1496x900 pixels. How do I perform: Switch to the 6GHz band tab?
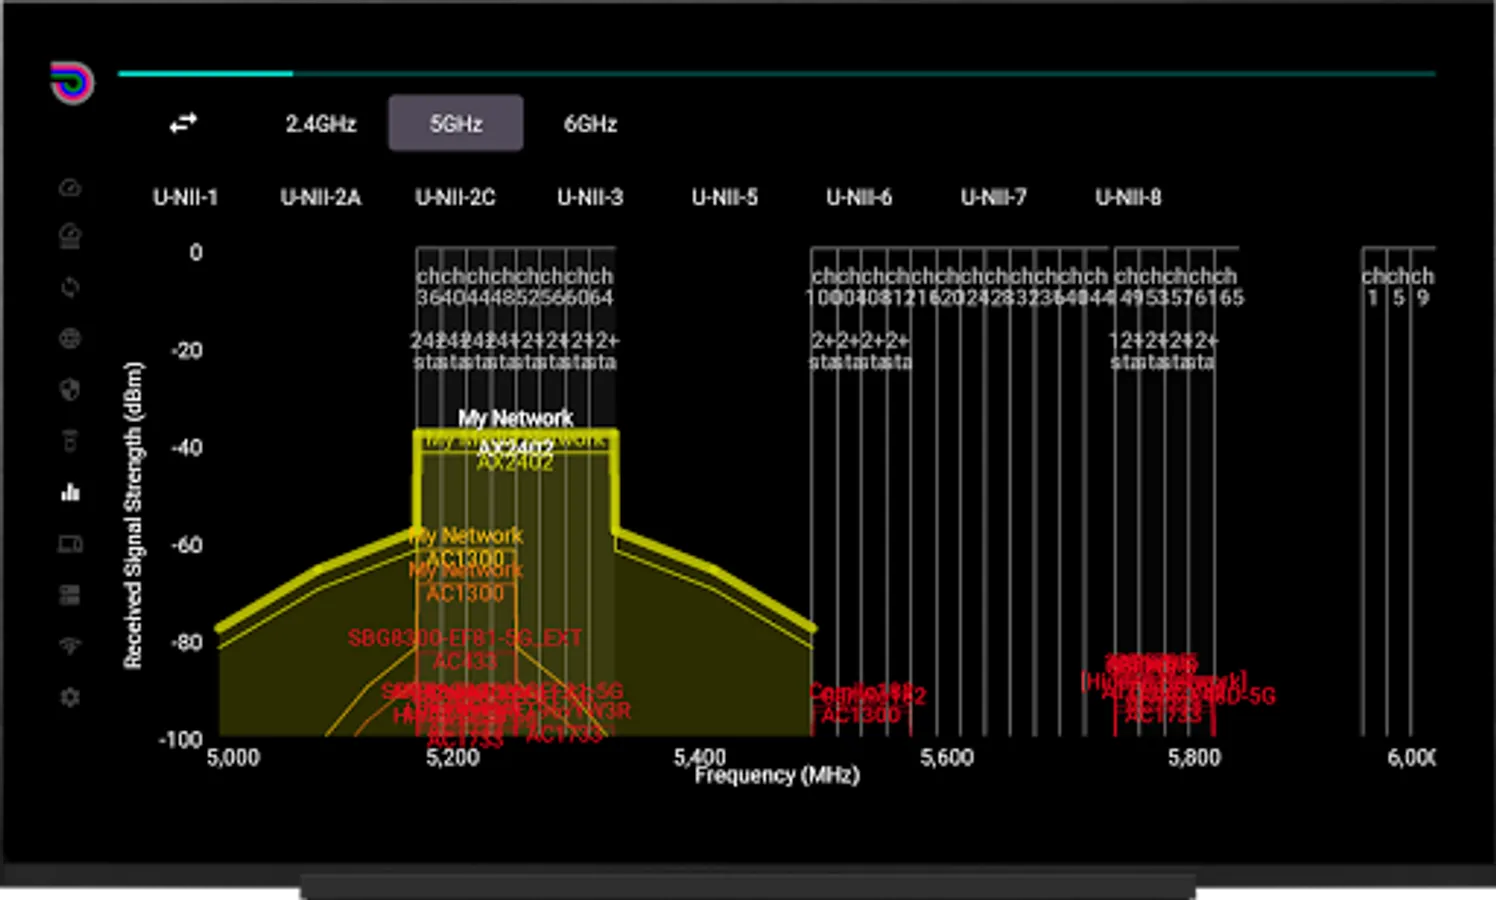590,124
